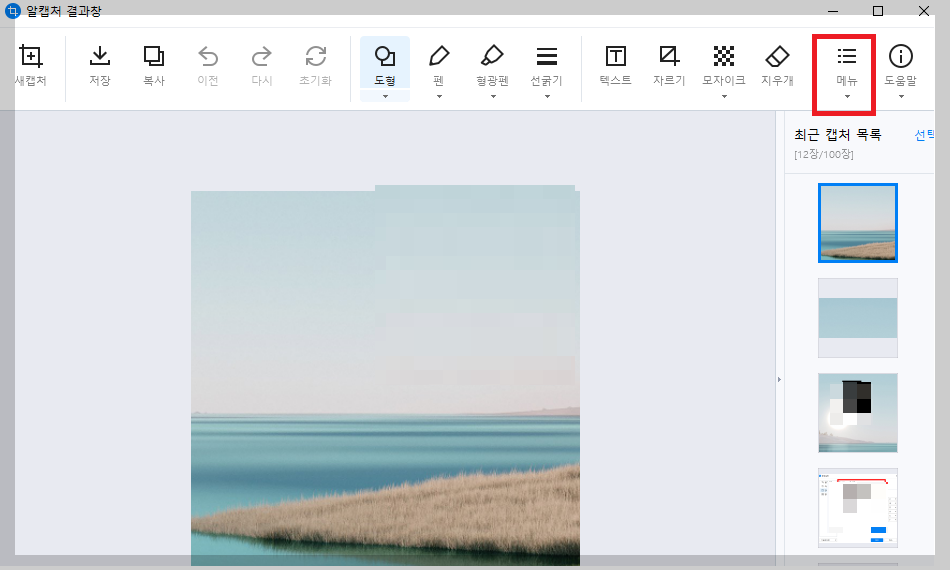Select the 지우개 eraser tool
950x570 pixels.
[x=777, y=64]
